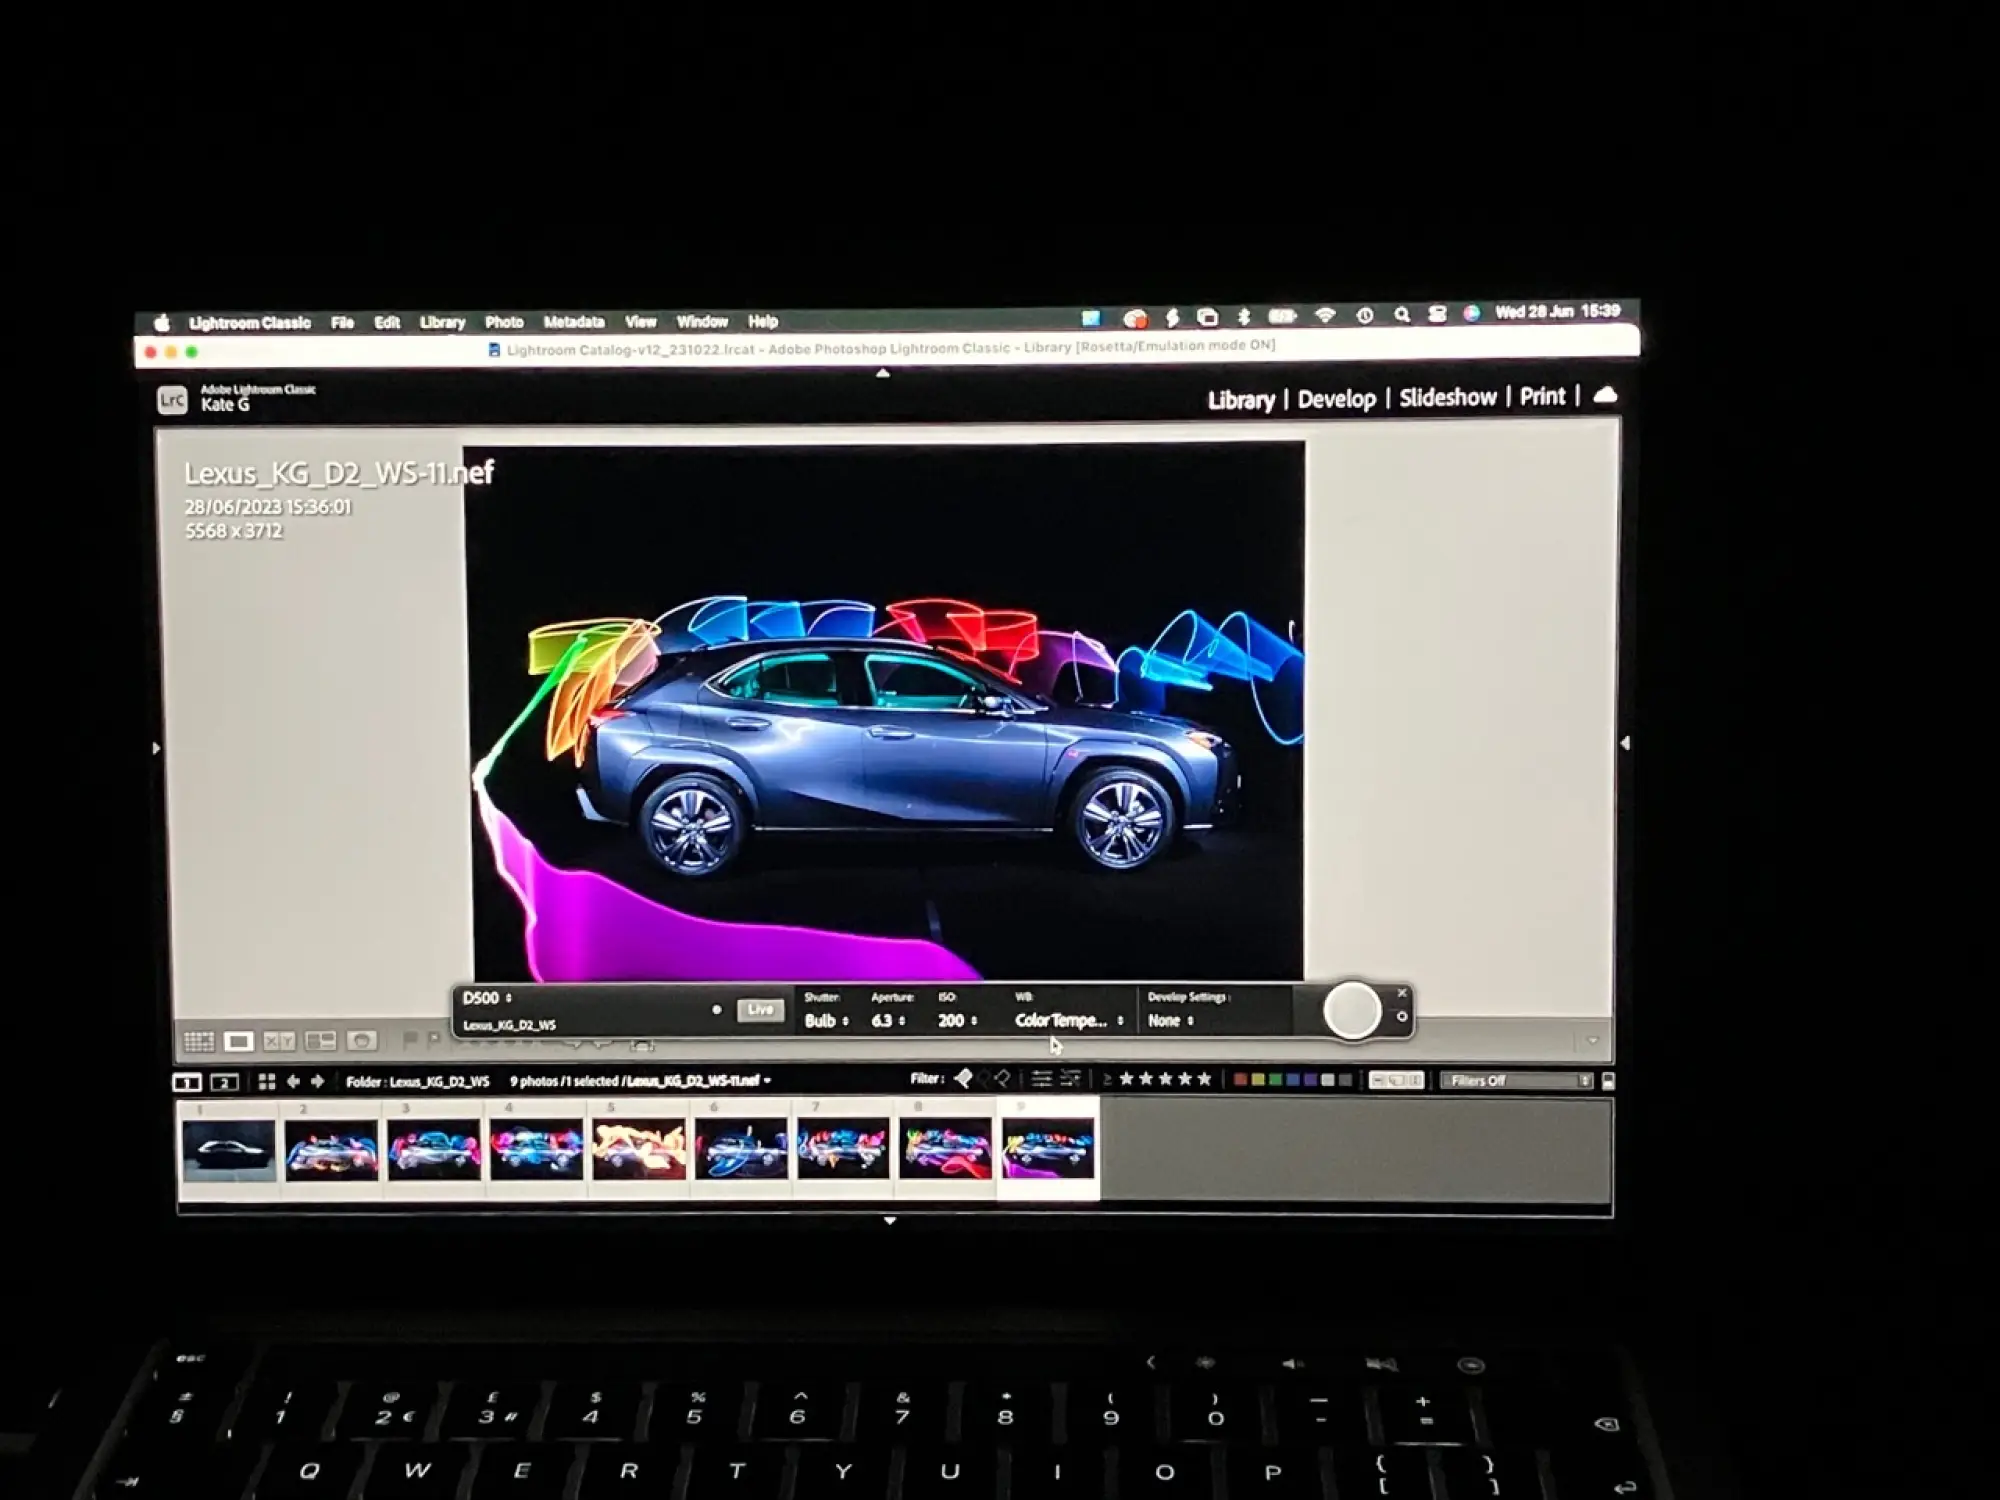Filter by yellow color label
The width and height of the screenshot is (2000, 1500).
click(1258, 1080)
